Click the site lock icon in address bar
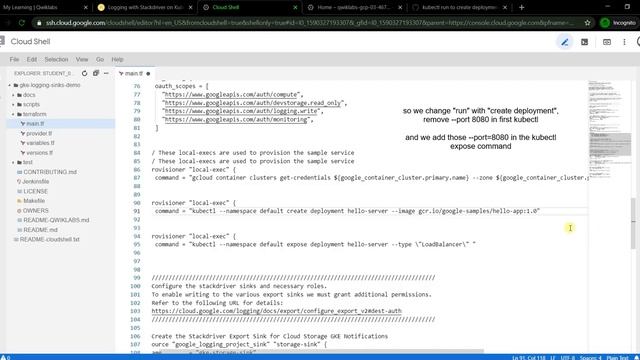Image resolution: width=640 pixels, height=360 pixels. [x=39, y=23]
